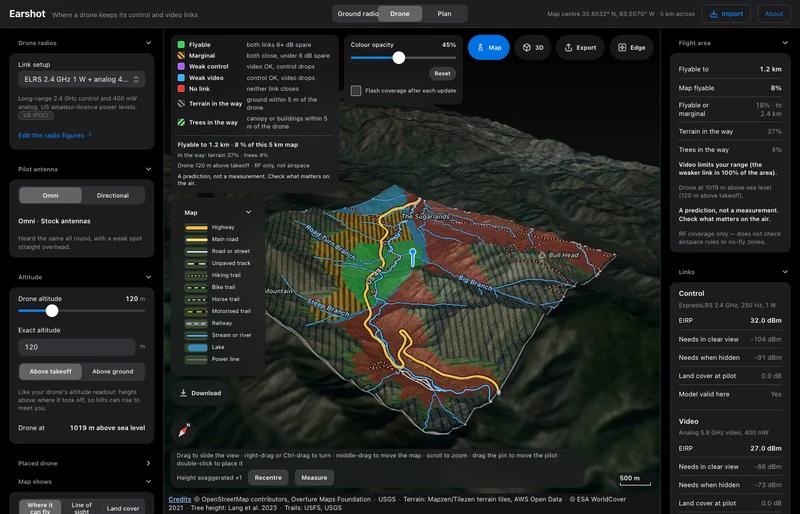800x514 pixels.
Task: Open the Link setup dropdown
Action: point(82,79)
